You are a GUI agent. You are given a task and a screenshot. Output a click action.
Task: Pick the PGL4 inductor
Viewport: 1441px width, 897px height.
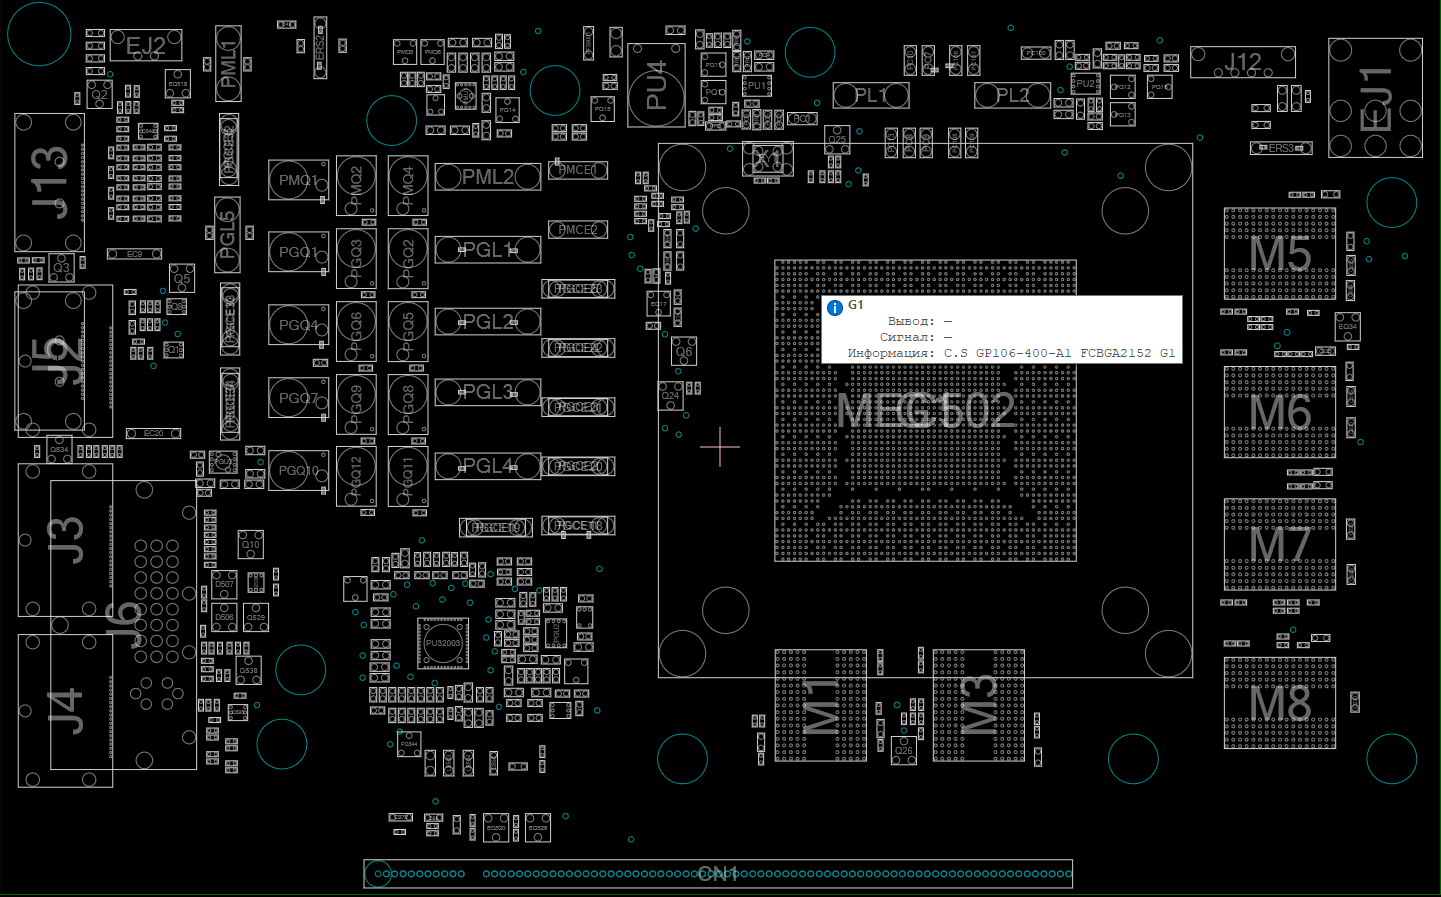click(488, 466)
